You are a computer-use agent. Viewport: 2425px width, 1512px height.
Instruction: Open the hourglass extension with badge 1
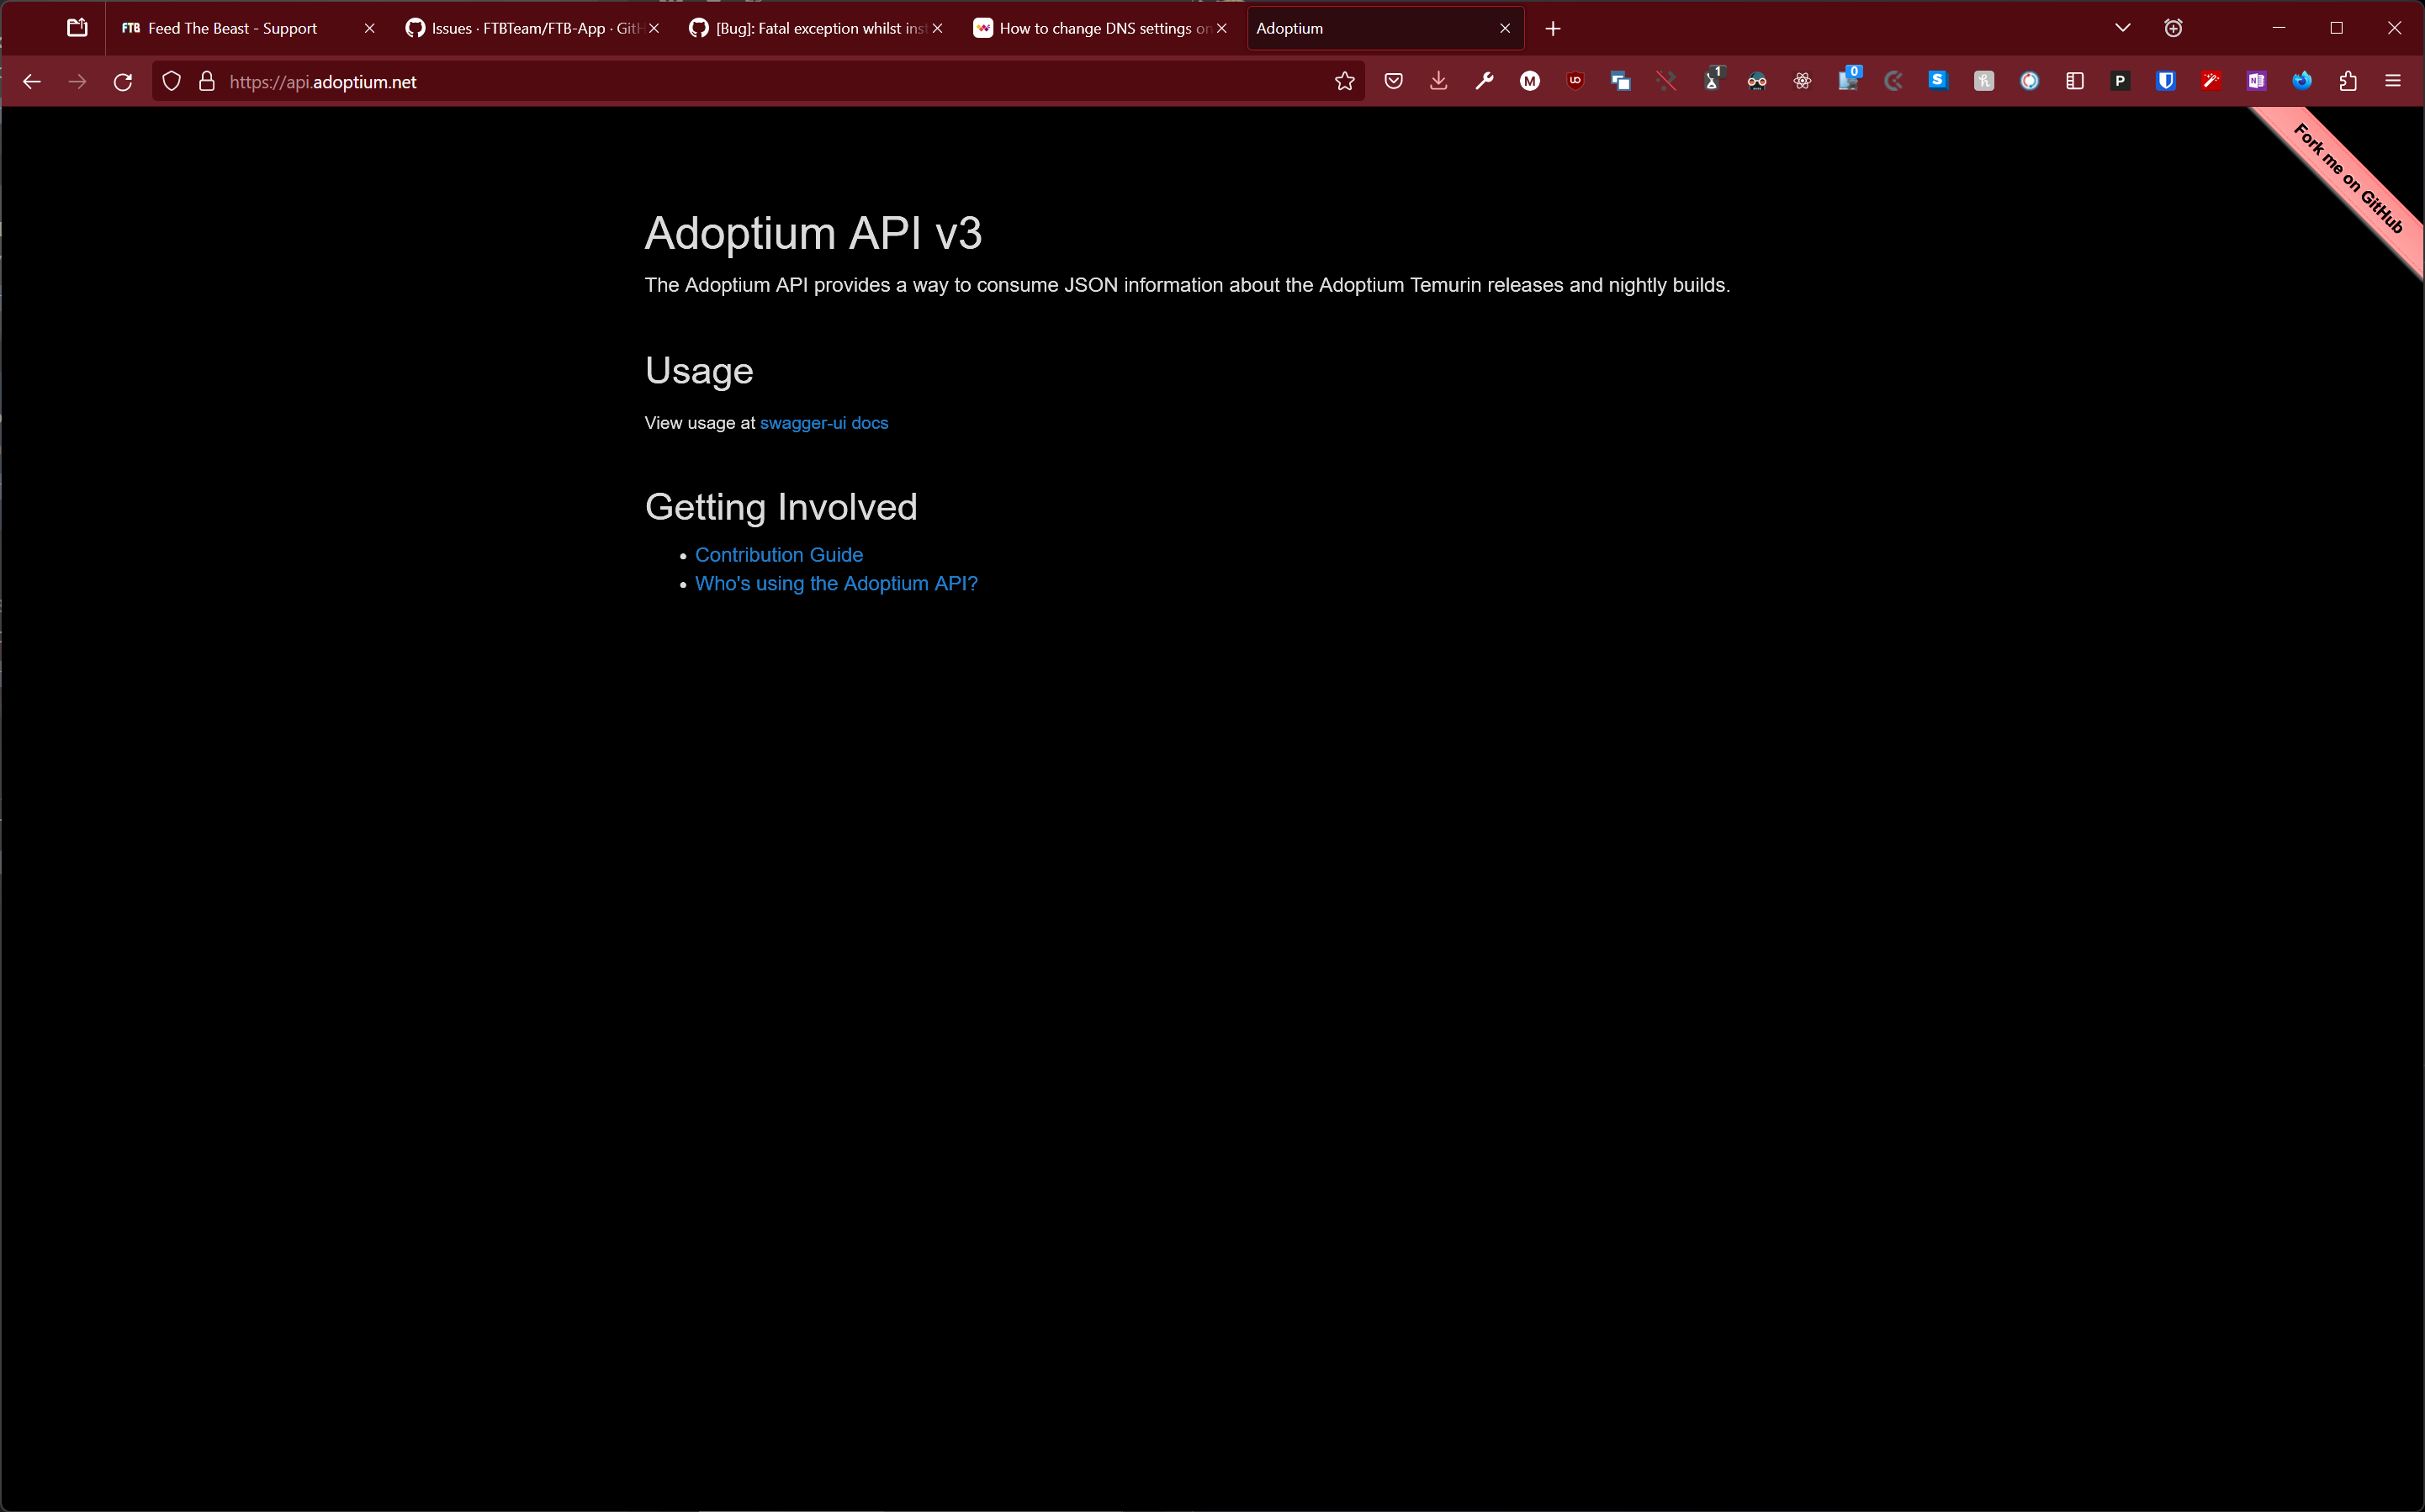tap(1712, 81)
